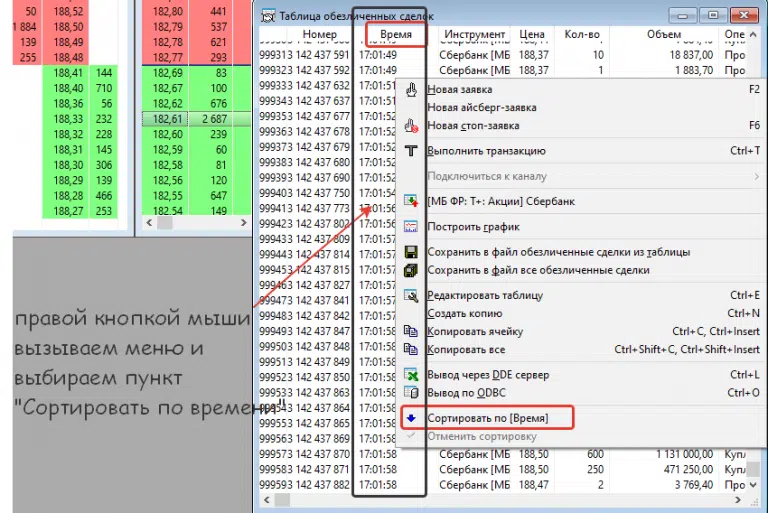The width and height of the screenshot is (768, 513).
Task: Click the stop-order hand icon for Новая стоп-заявка
Action: 411,126
